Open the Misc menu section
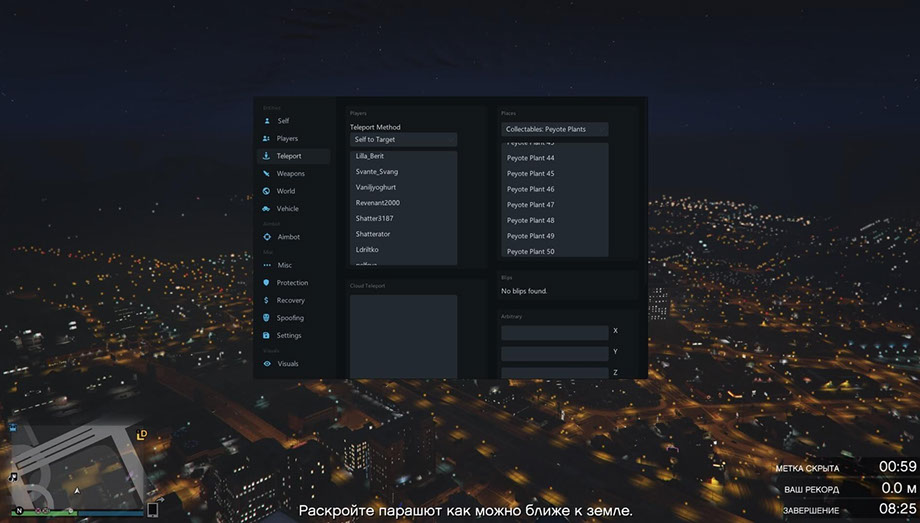Image resolution: width=920 pixels, height=523 pixels. point(284,265)
